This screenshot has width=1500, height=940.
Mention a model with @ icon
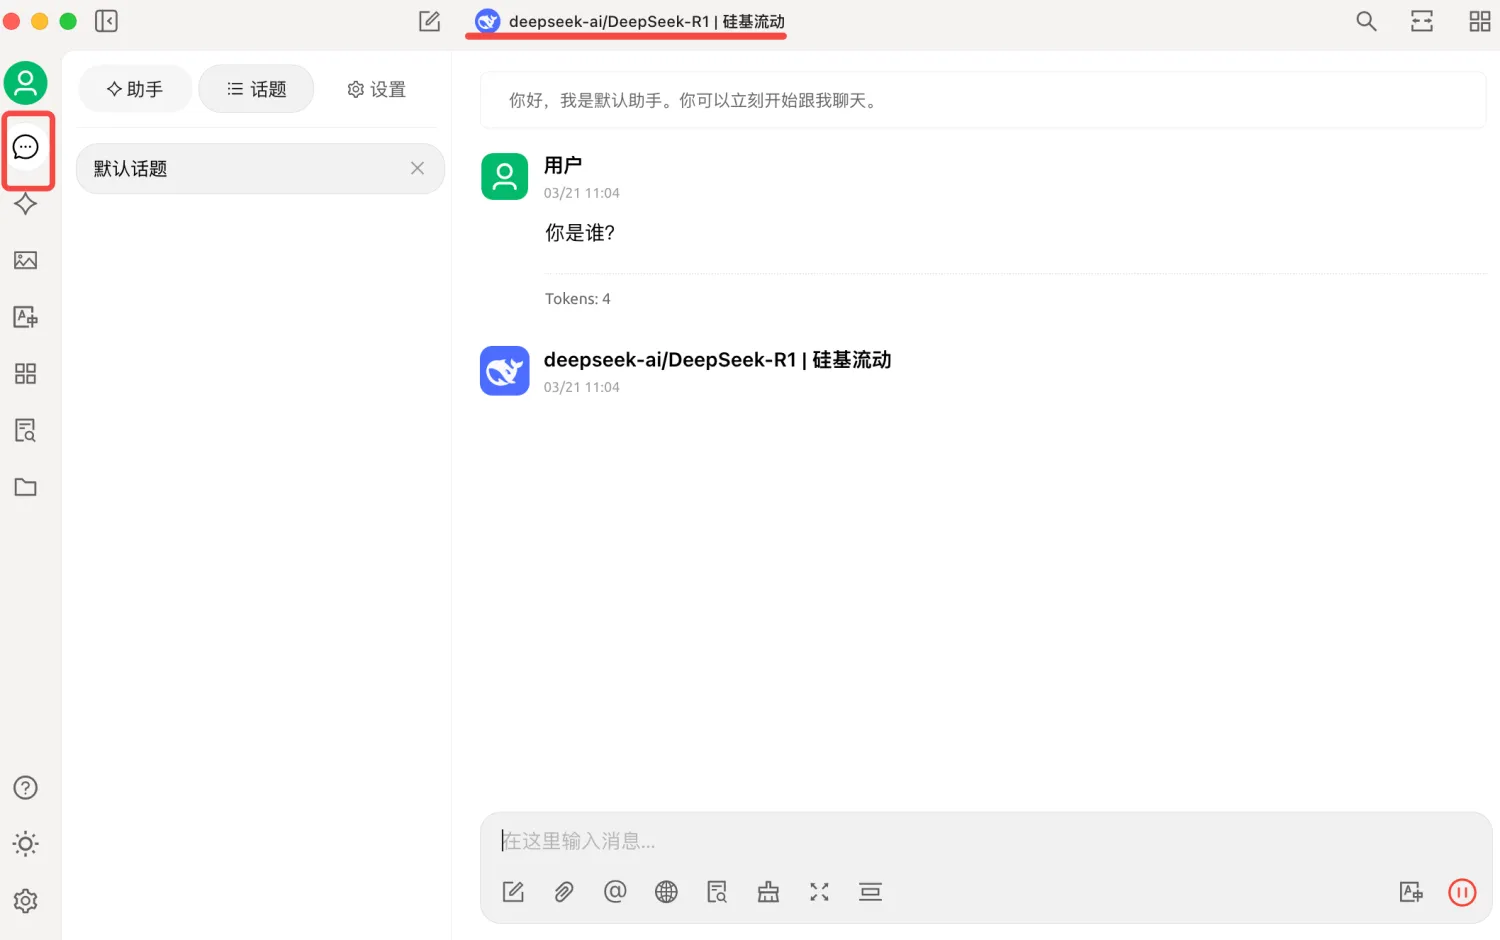615,892
